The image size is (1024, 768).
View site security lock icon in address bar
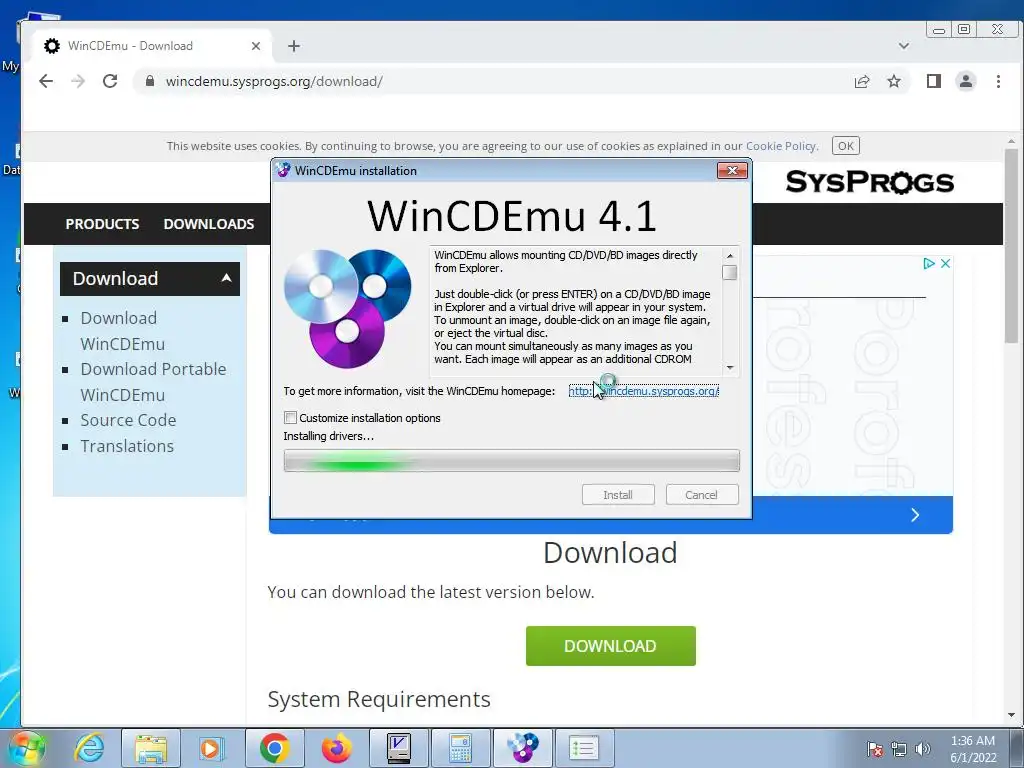click(x=150, y=81)
